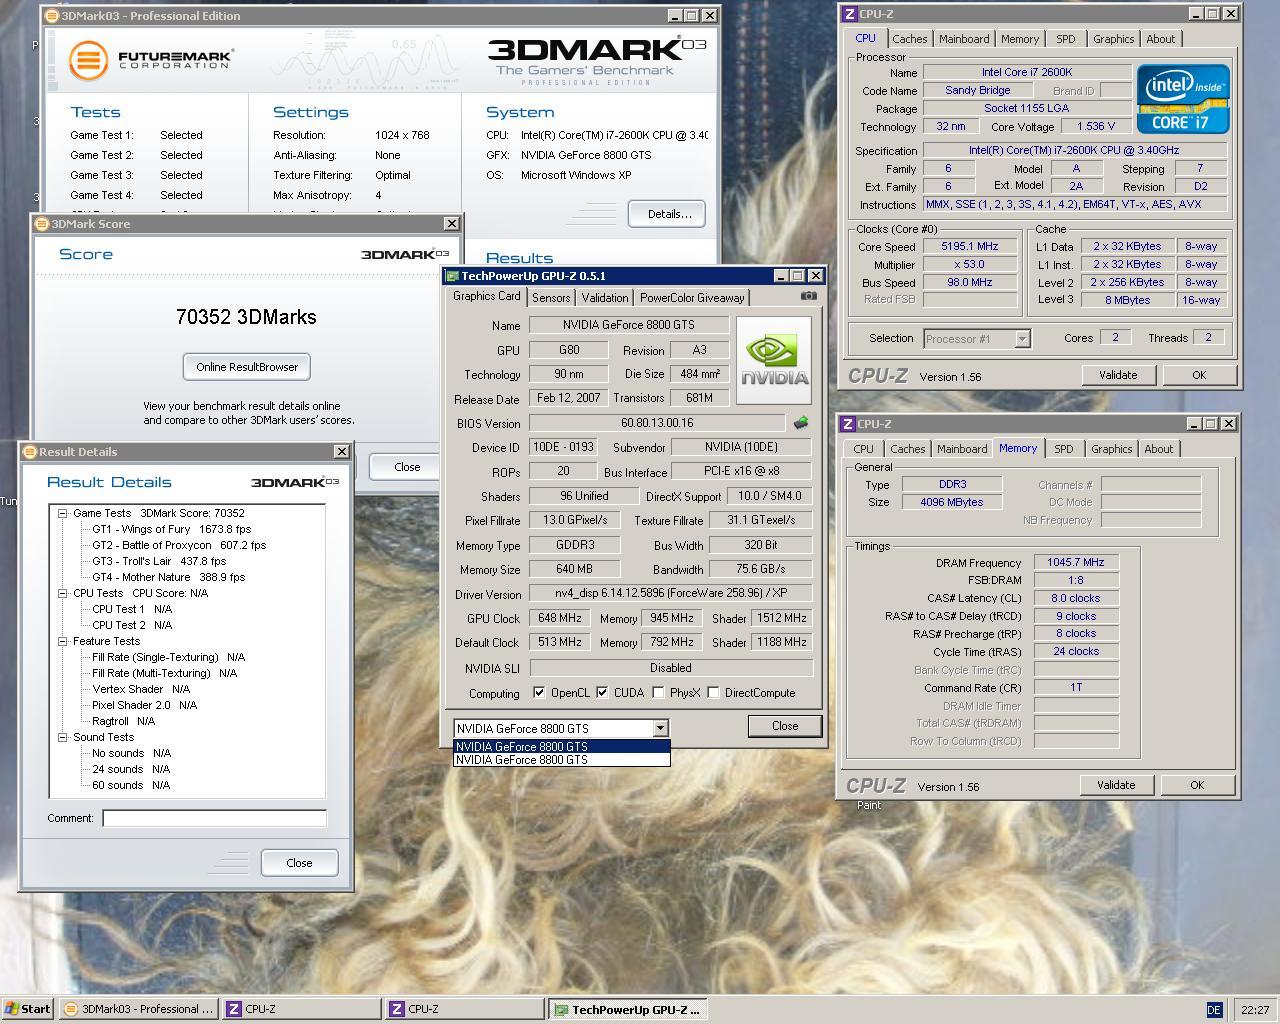Open the Caches tab in upper CPU-Z

[910, 39]
